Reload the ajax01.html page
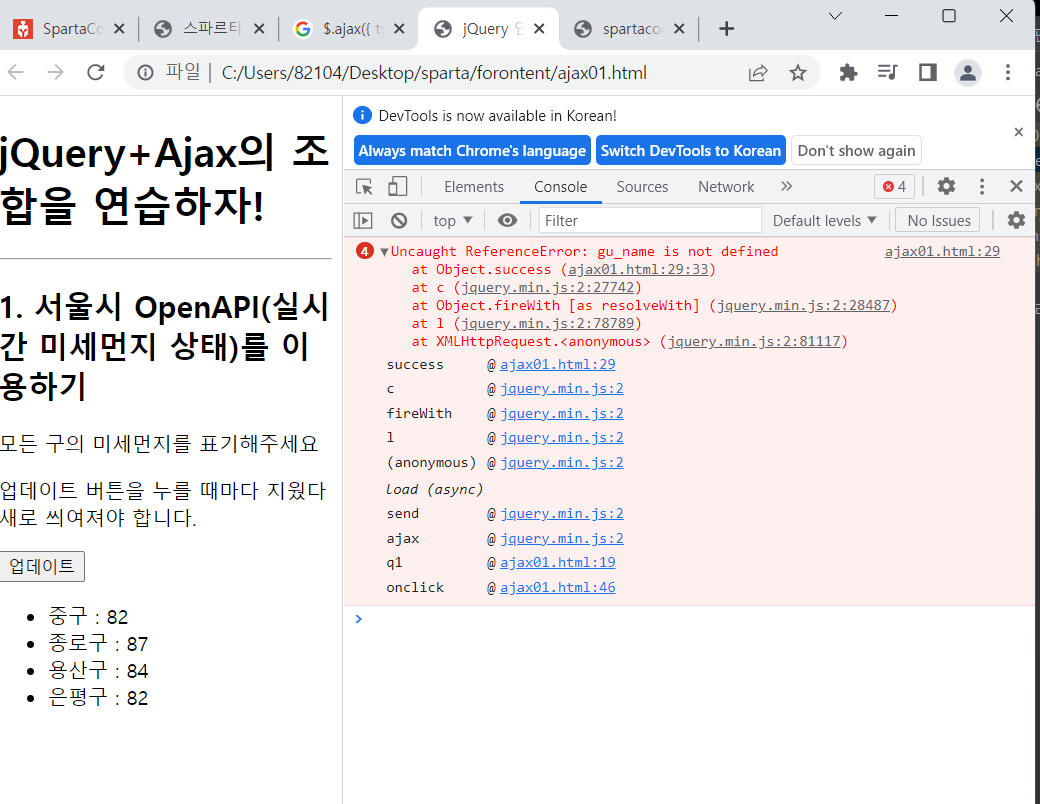 coord(96,72)
